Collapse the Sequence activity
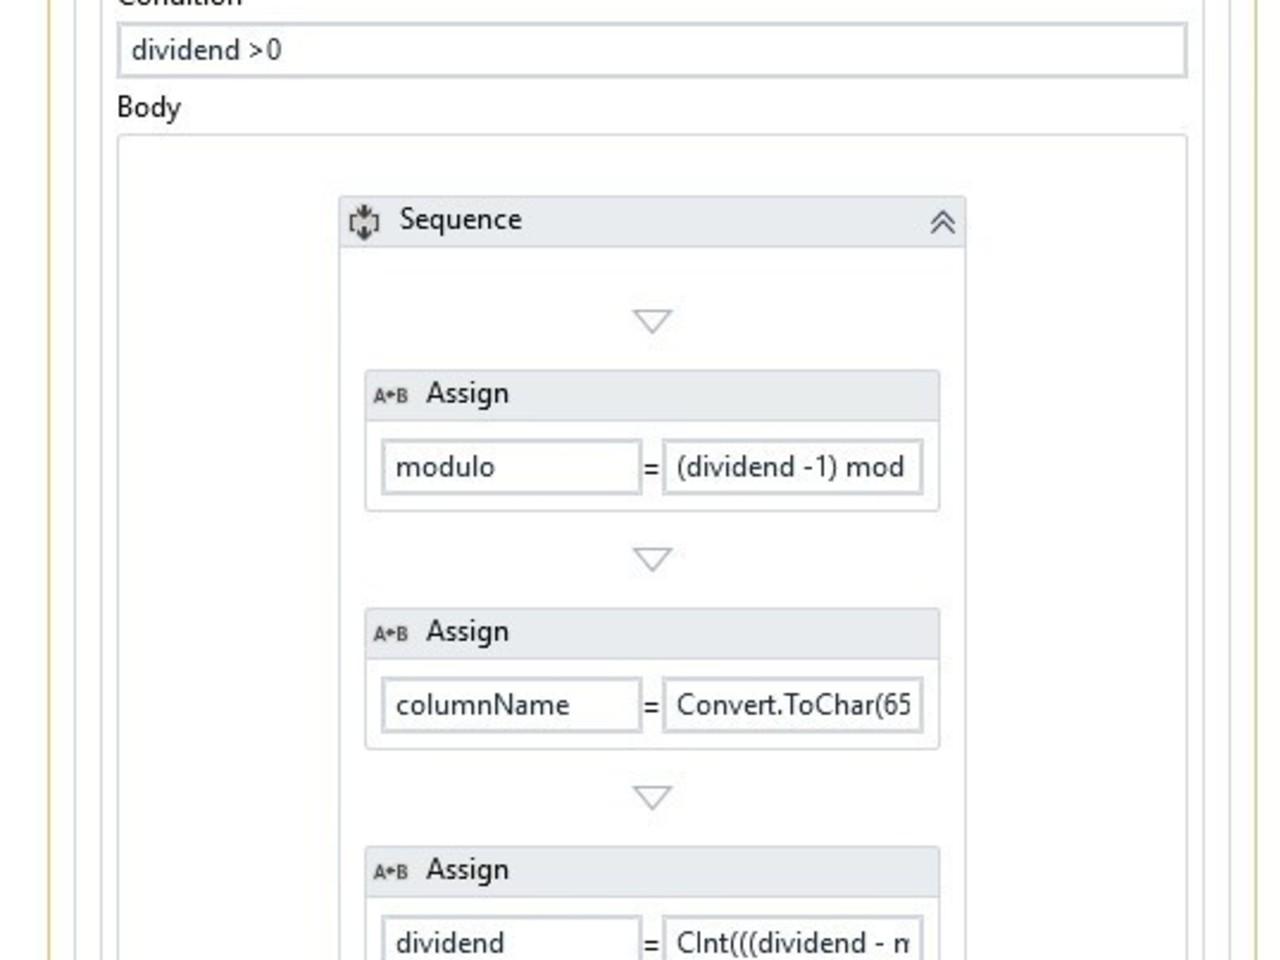This screenshot has width=1280, height=960. pos(942,222)
